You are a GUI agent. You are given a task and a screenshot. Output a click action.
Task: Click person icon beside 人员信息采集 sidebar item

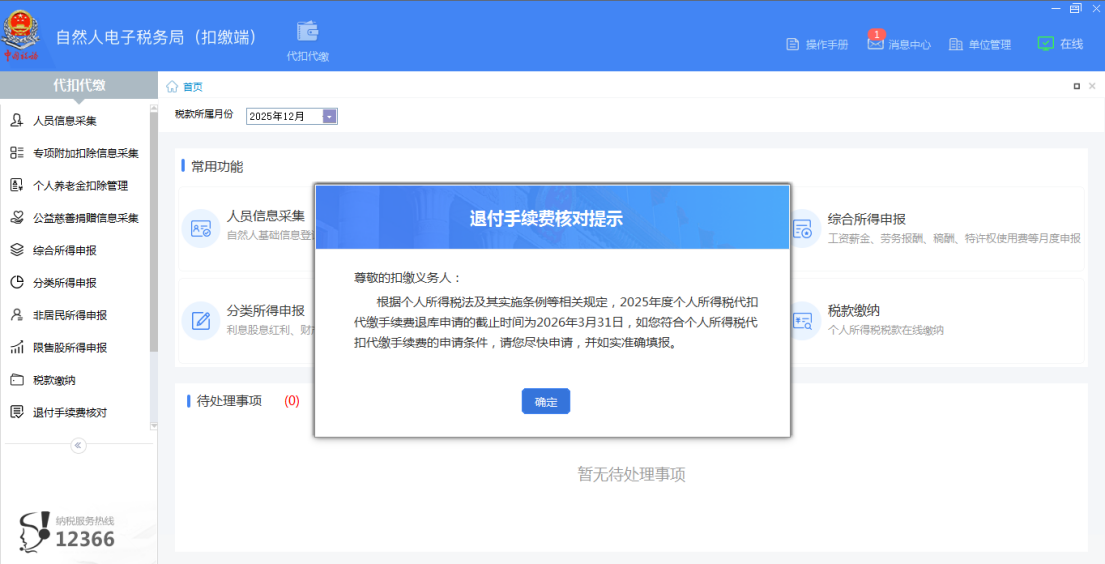(17, 121)
